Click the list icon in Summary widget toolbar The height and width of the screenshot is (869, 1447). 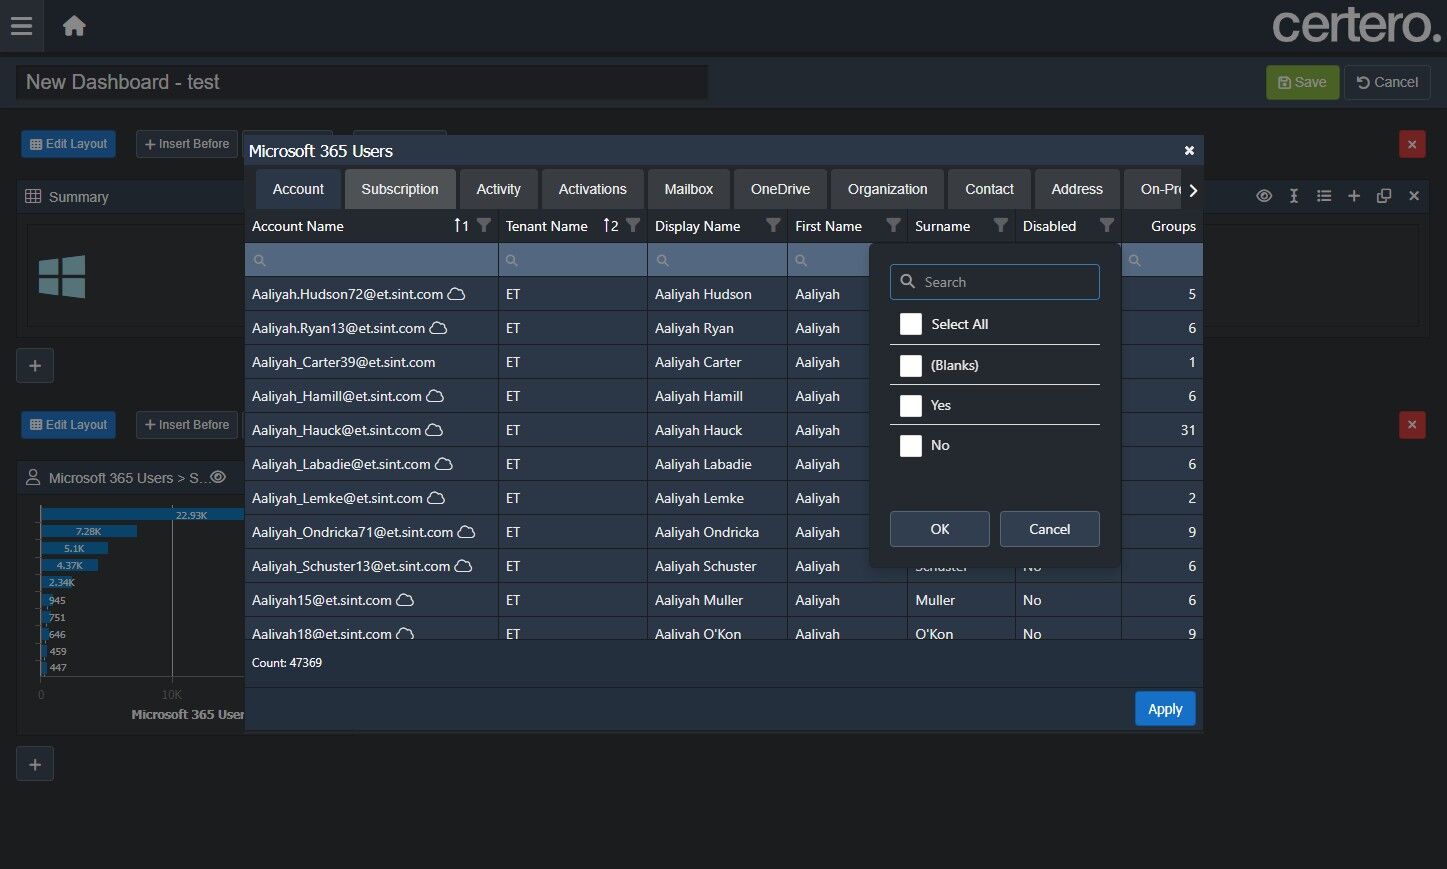[1324, 196]
